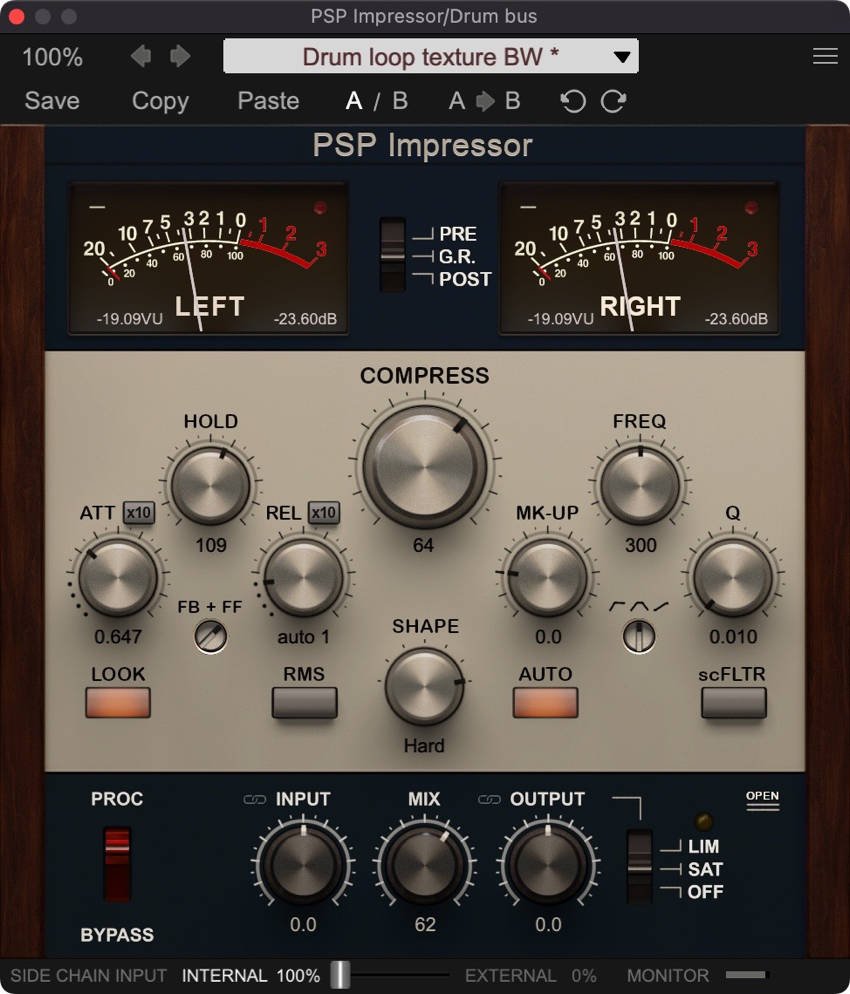Image resolution: width=850 pixels, height=994 pixels.
Task: Set meter switch to PRE
Action: click(457, 234)
